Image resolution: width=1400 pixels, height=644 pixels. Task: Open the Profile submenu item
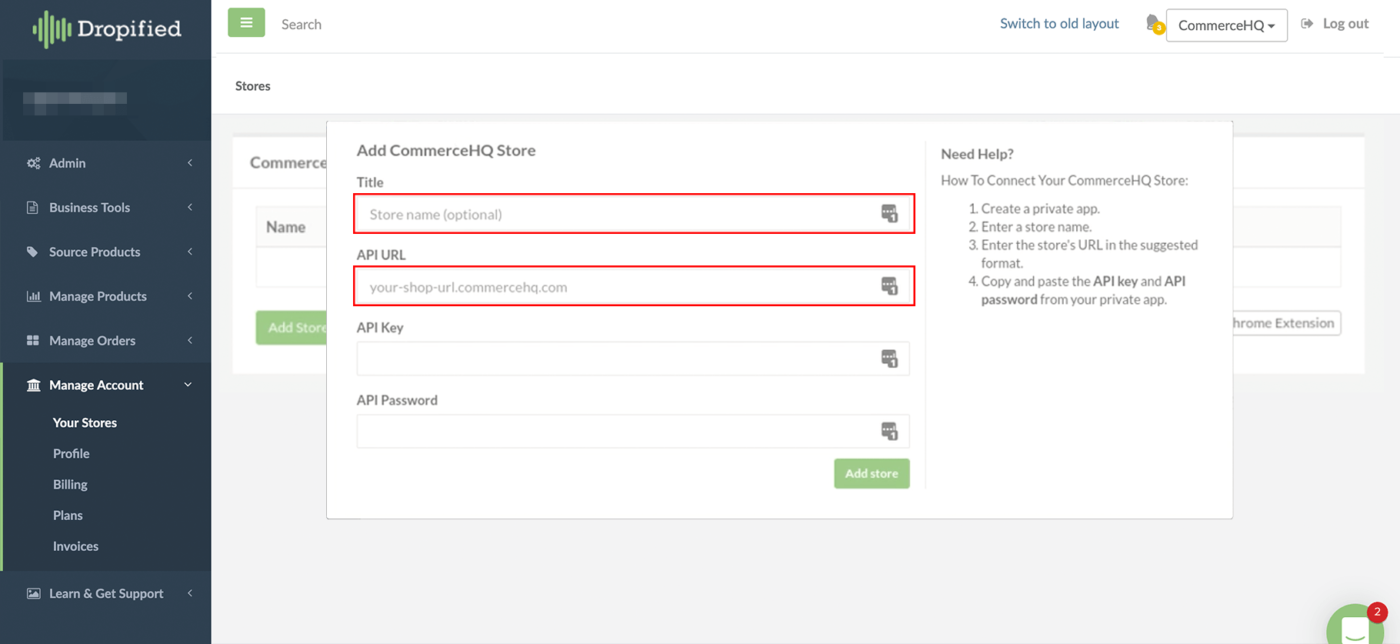[71, 454]
